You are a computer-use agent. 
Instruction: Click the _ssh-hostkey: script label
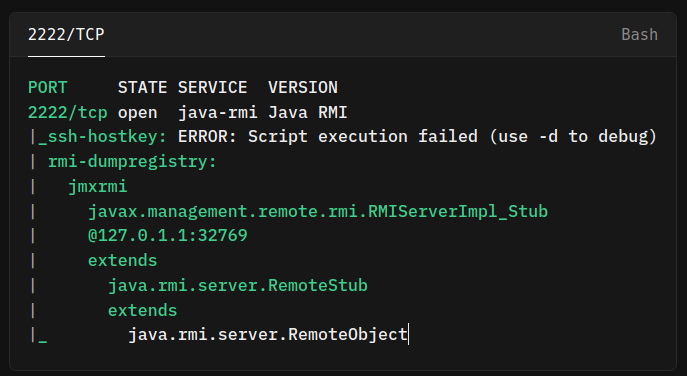(x=103, y=136)
